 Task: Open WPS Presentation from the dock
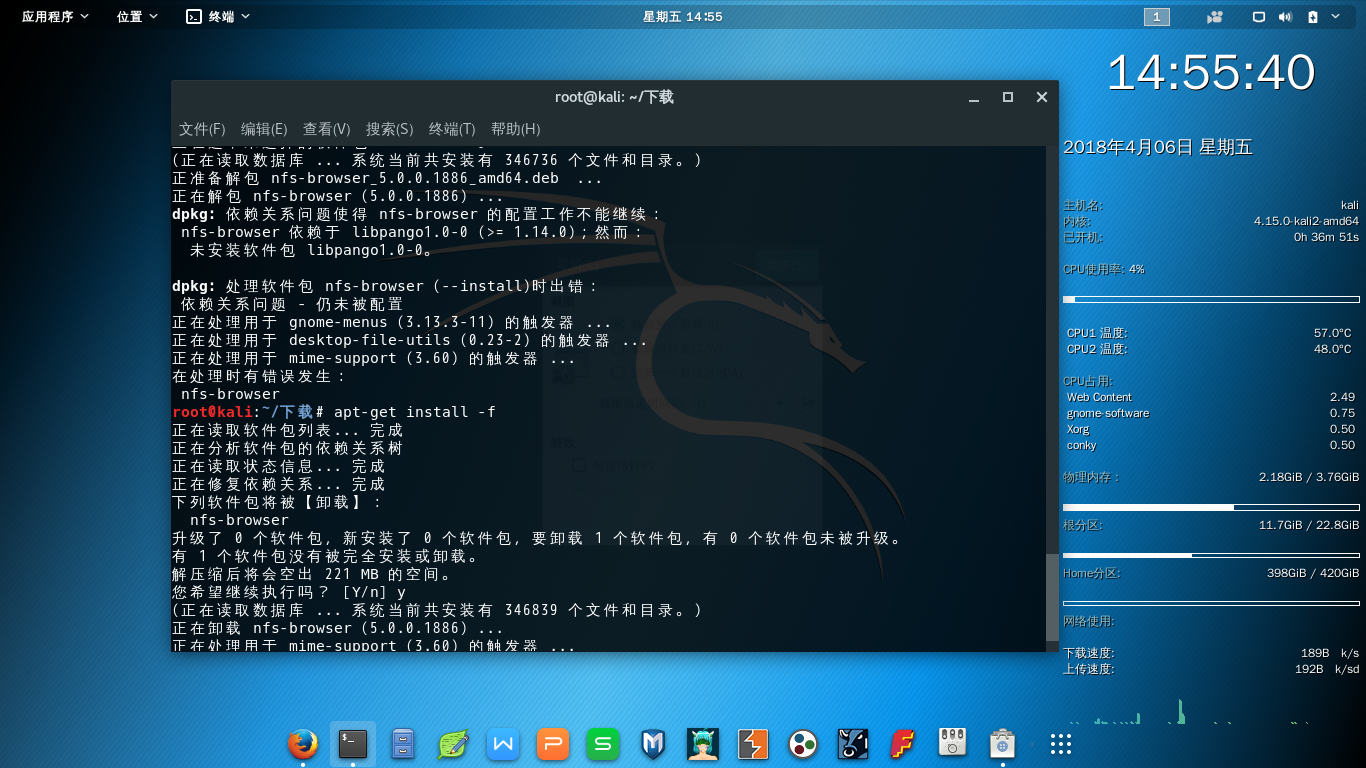coord(553,745)
